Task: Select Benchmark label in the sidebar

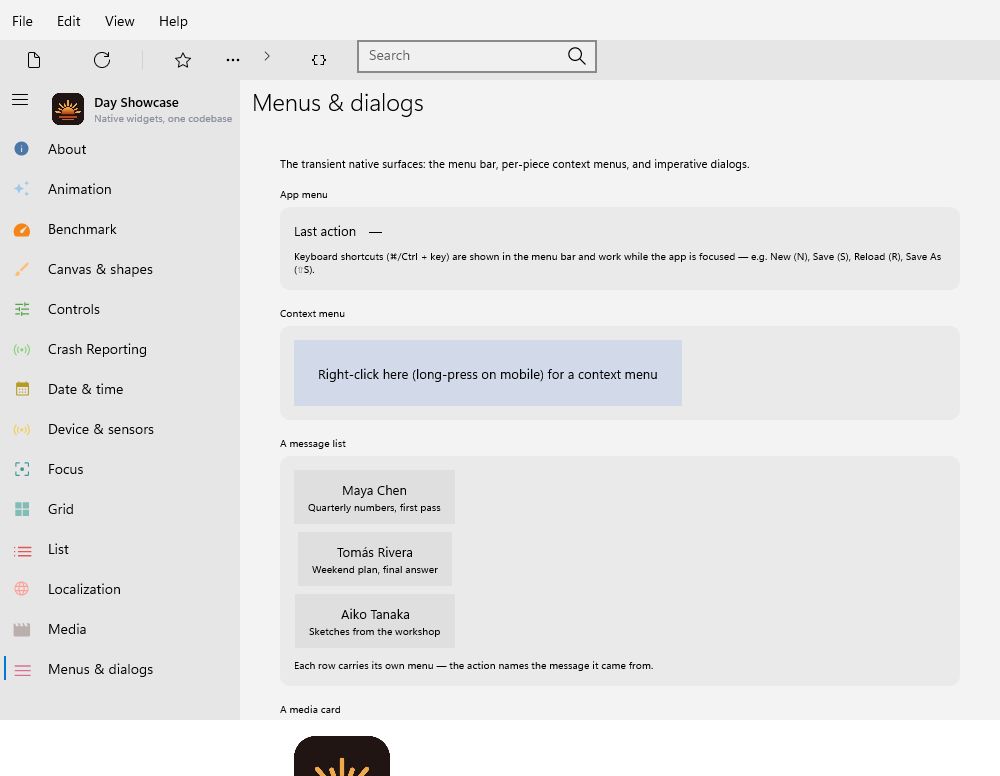Action: click(82, 230)
